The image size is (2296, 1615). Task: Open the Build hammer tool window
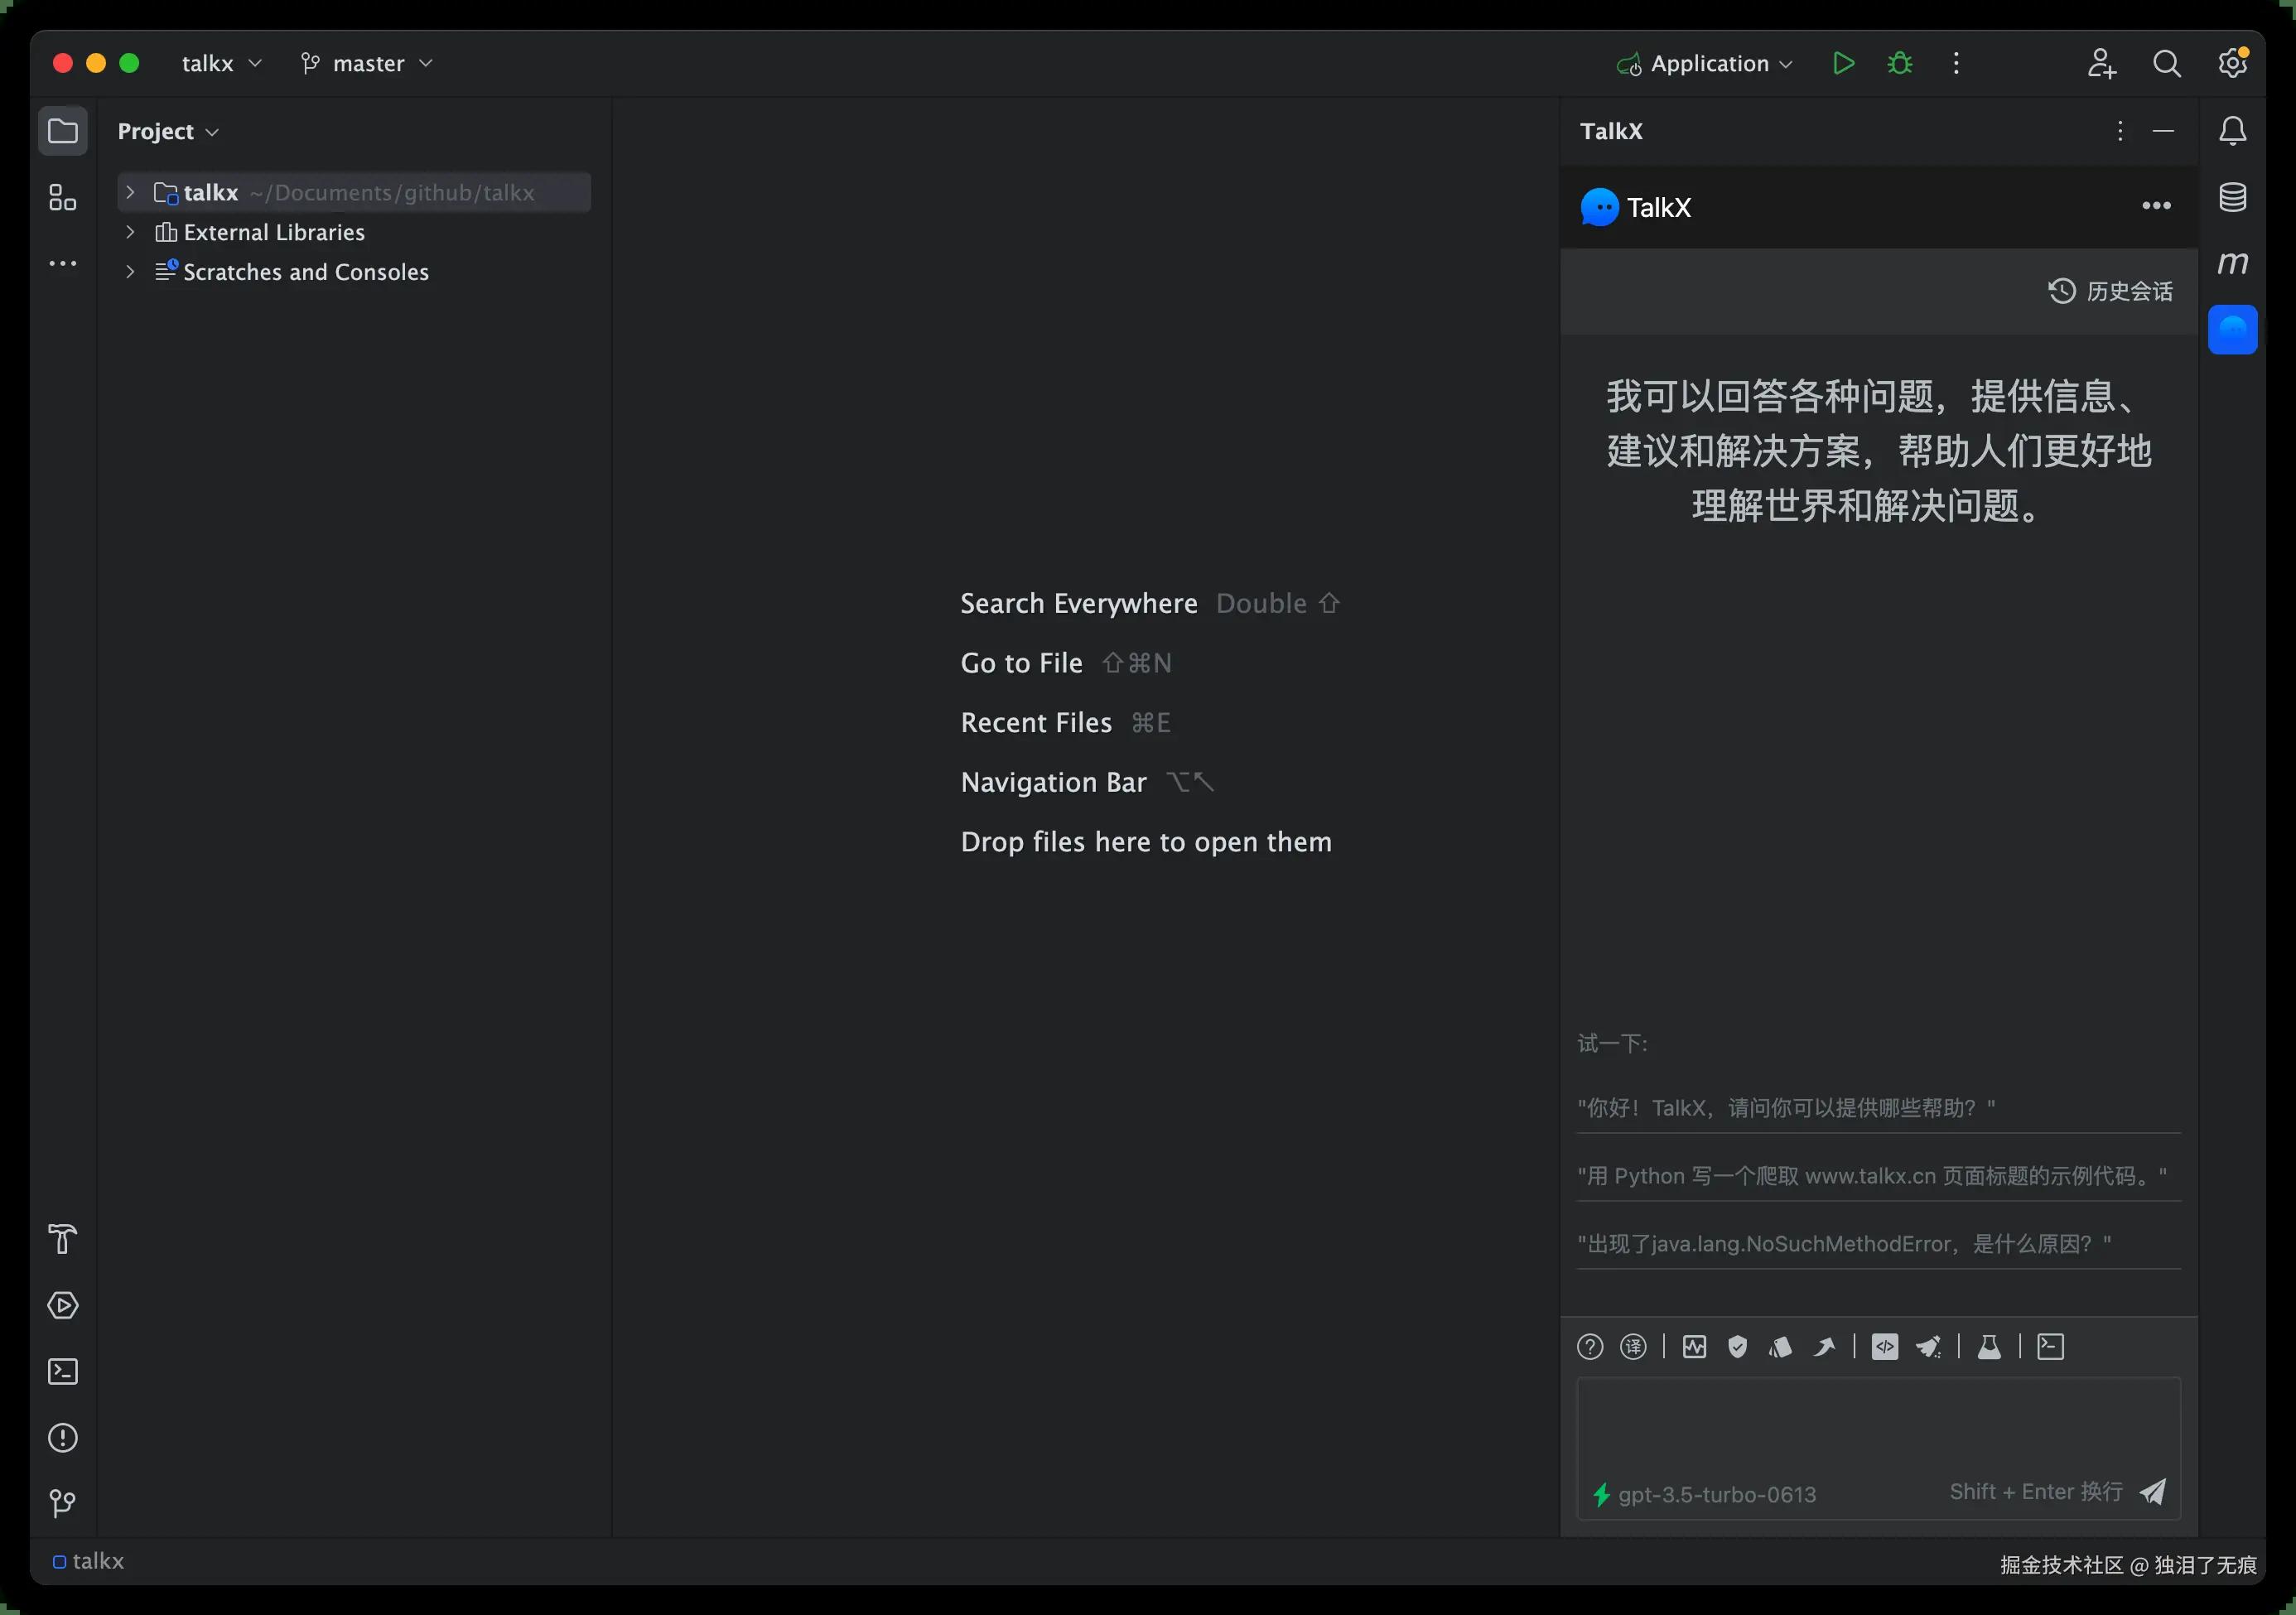[x=62, y=1239]
